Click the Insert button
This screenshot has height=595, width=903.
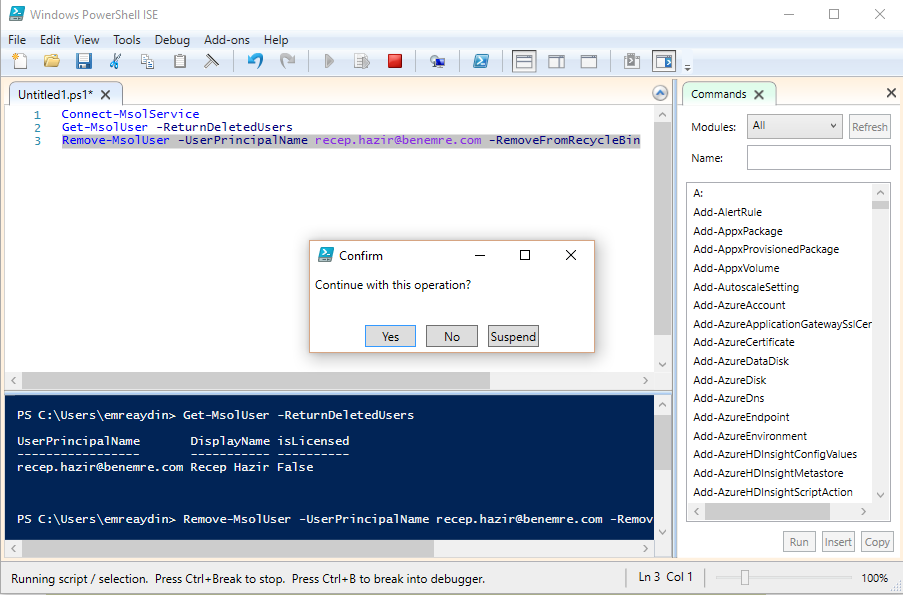pyautogui.click(x=838, y=542)
